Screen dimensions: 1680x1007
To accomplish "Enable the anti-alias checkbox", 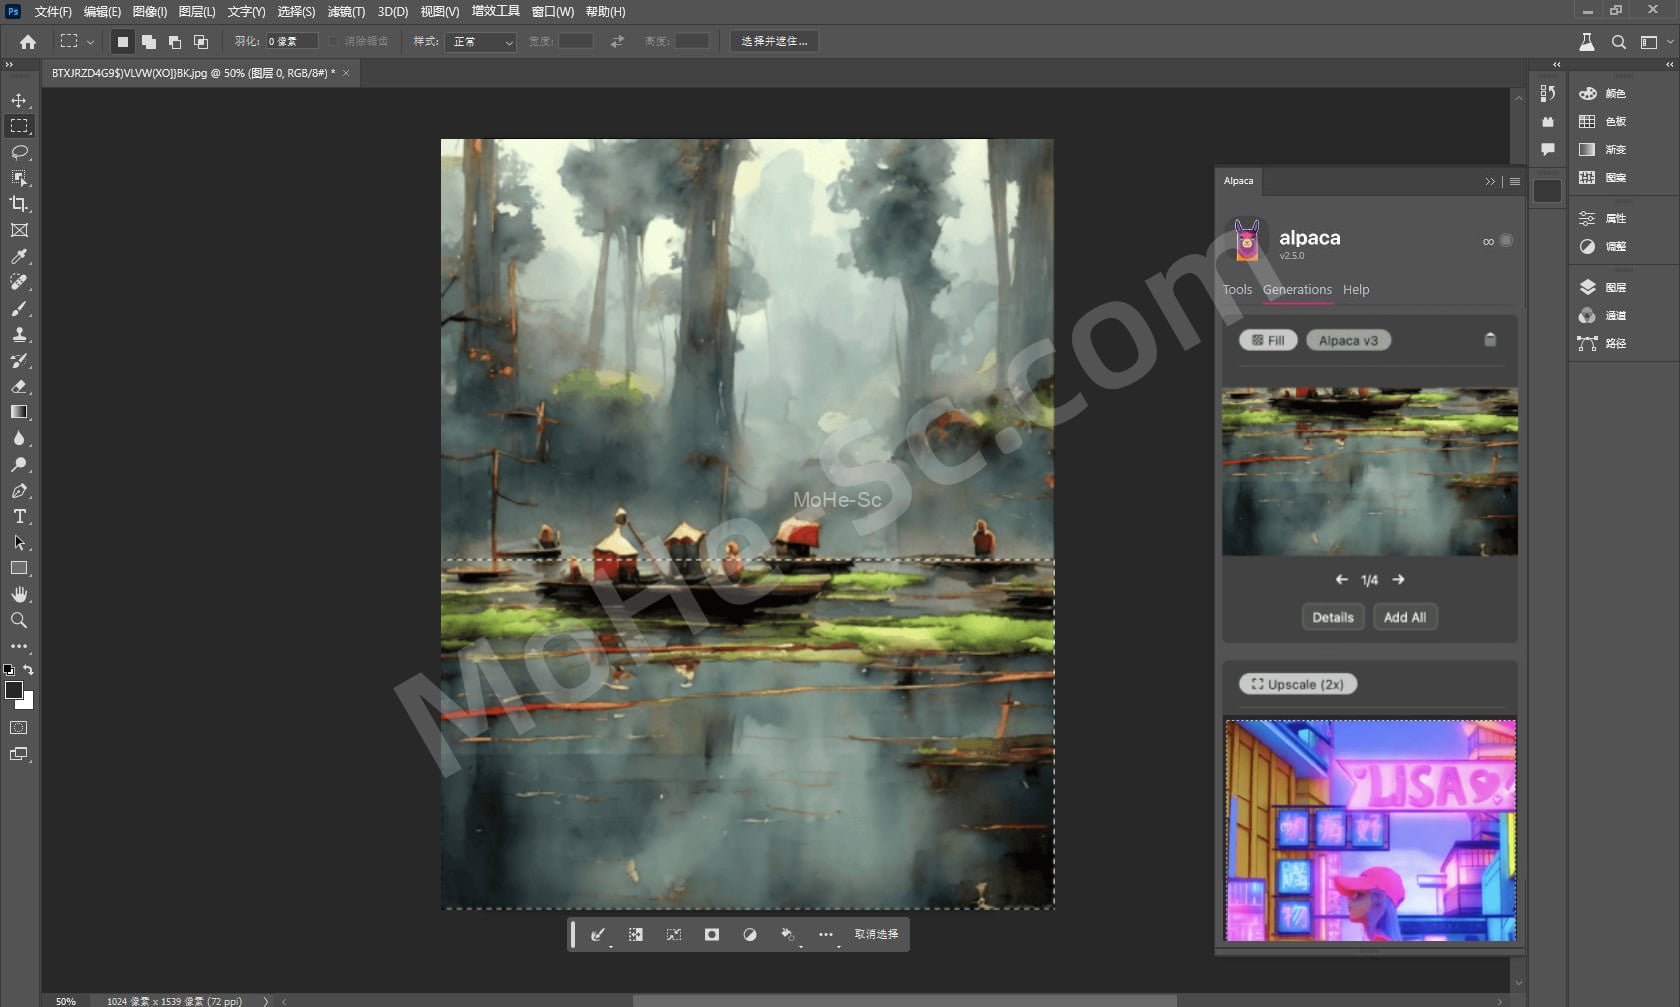I will 334,42.
